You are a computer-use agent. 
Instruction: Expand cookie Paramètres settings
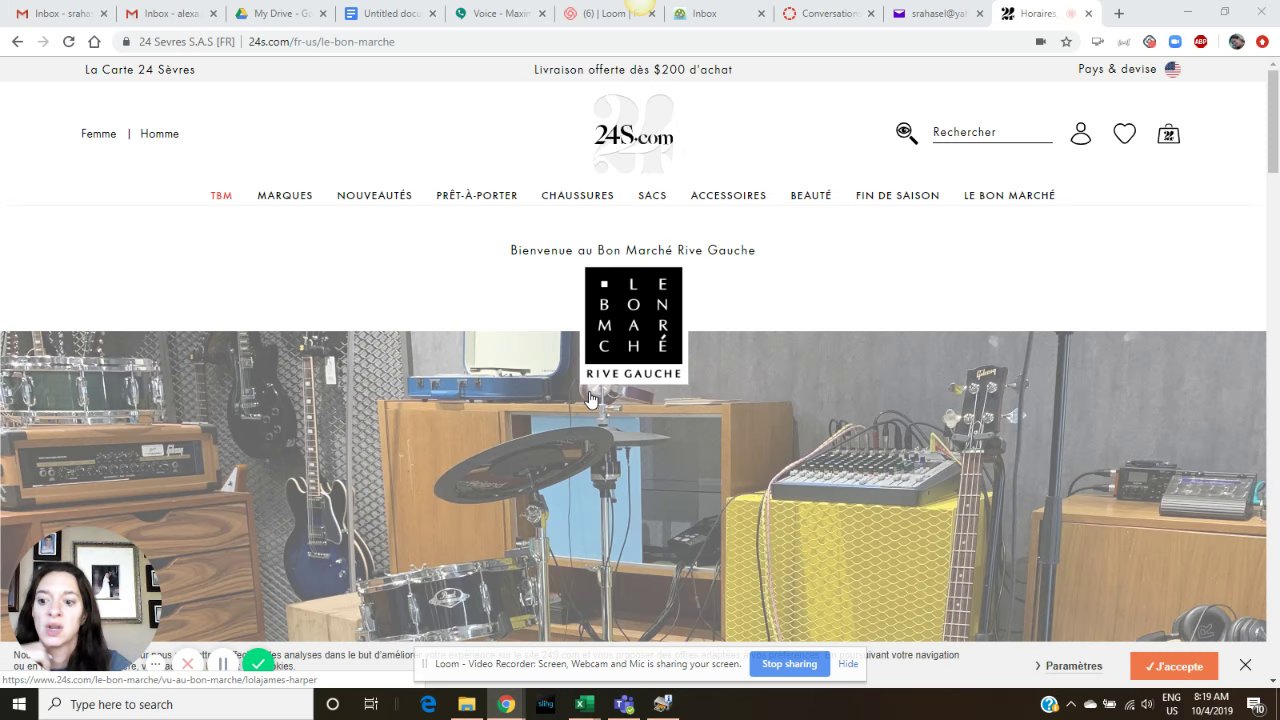pyautogui.click(x=1069, y=666)
